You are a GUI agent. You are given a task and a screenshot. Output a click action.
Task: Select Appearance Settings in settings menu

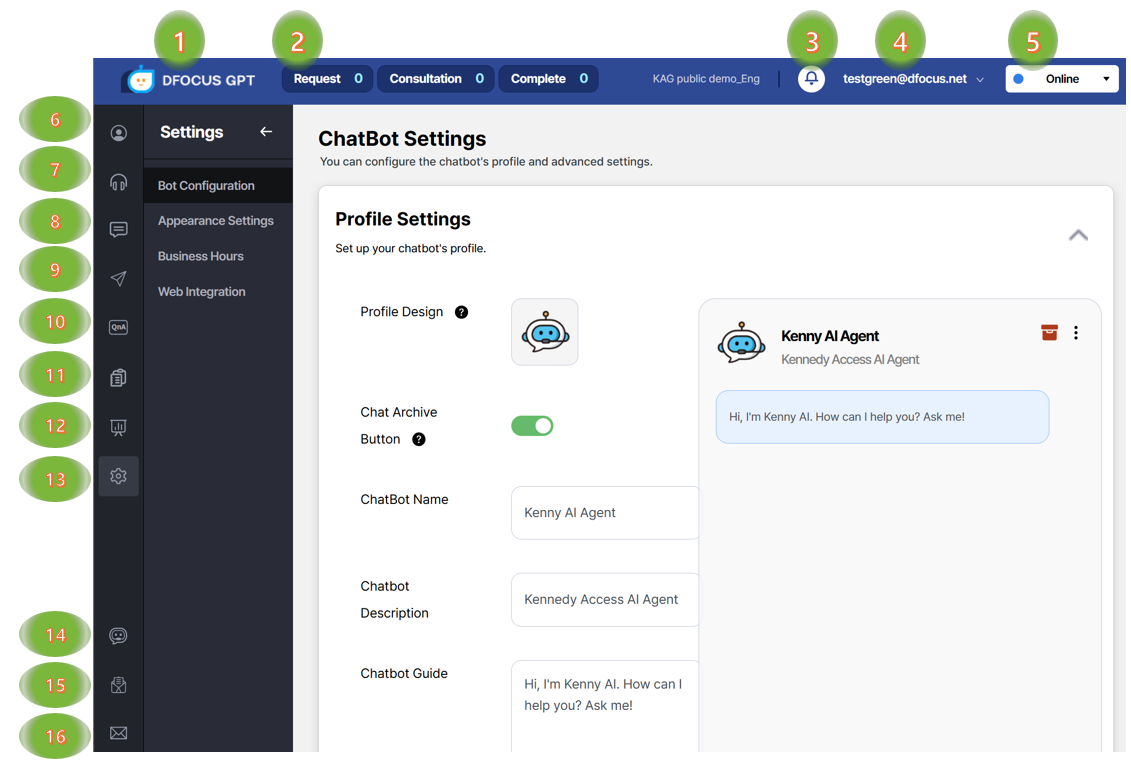click(215, 221)
